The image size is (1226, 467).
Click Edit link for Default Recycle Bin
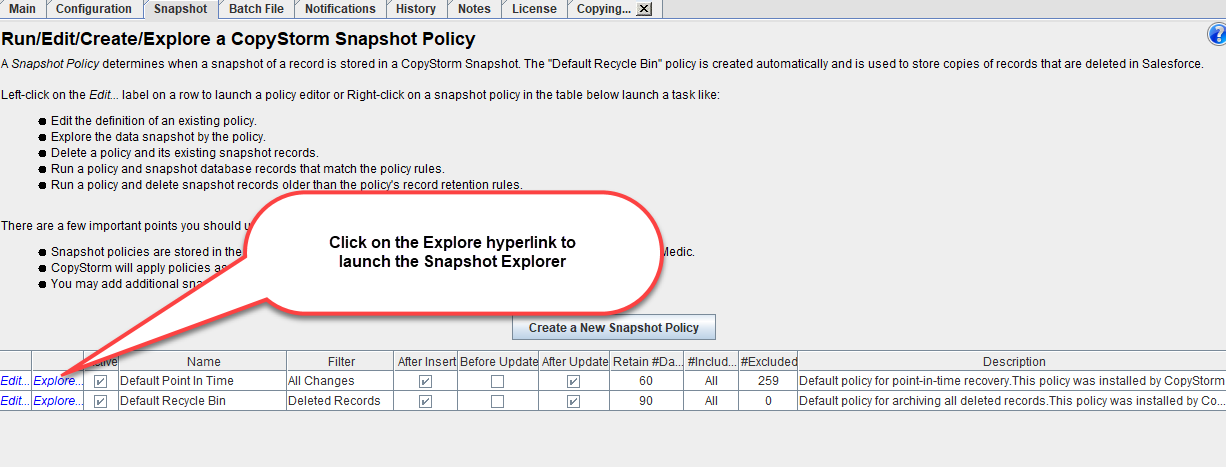pyautogui.click(x=15, y=401)
